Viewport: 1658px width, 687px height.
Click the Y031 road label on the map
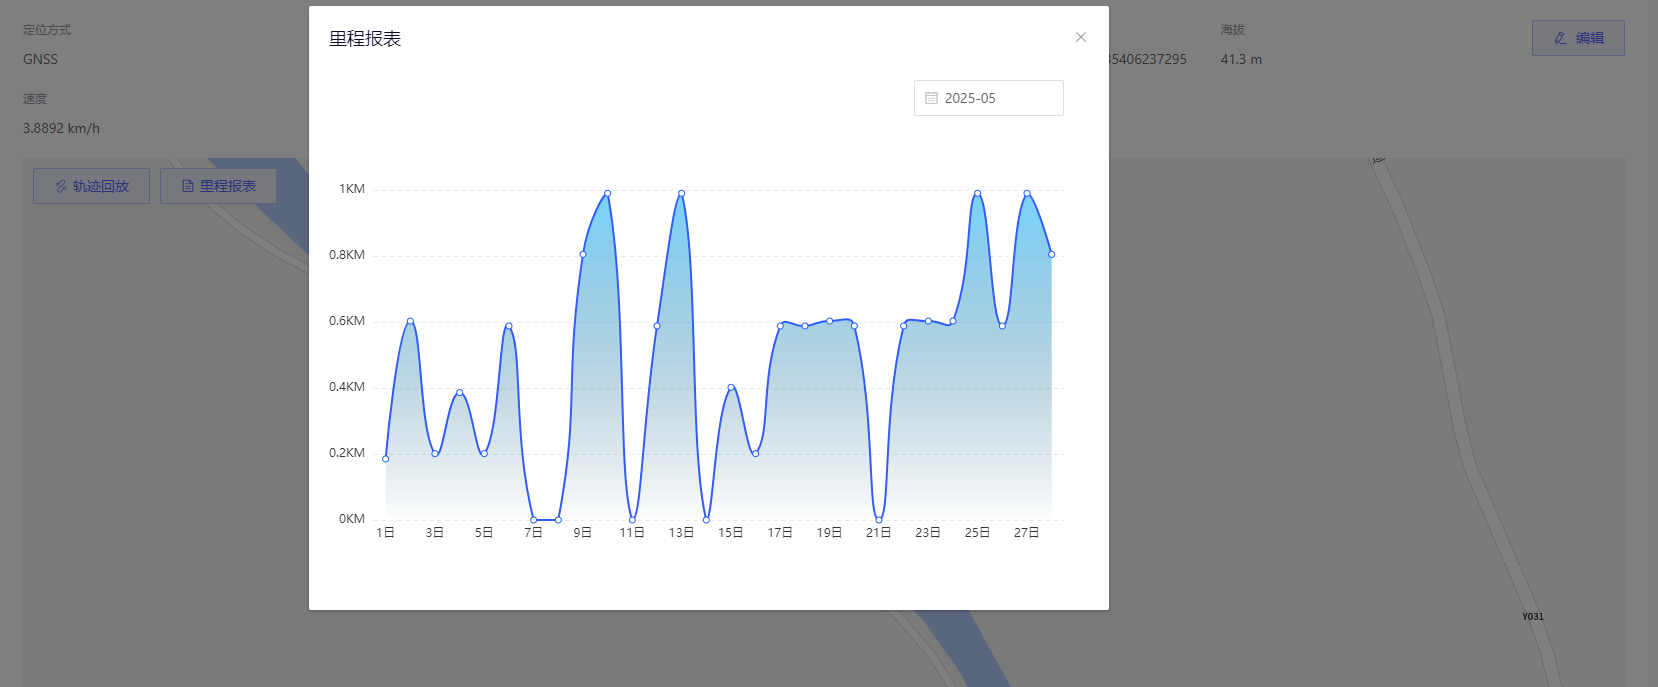[x=1532, y=617]
